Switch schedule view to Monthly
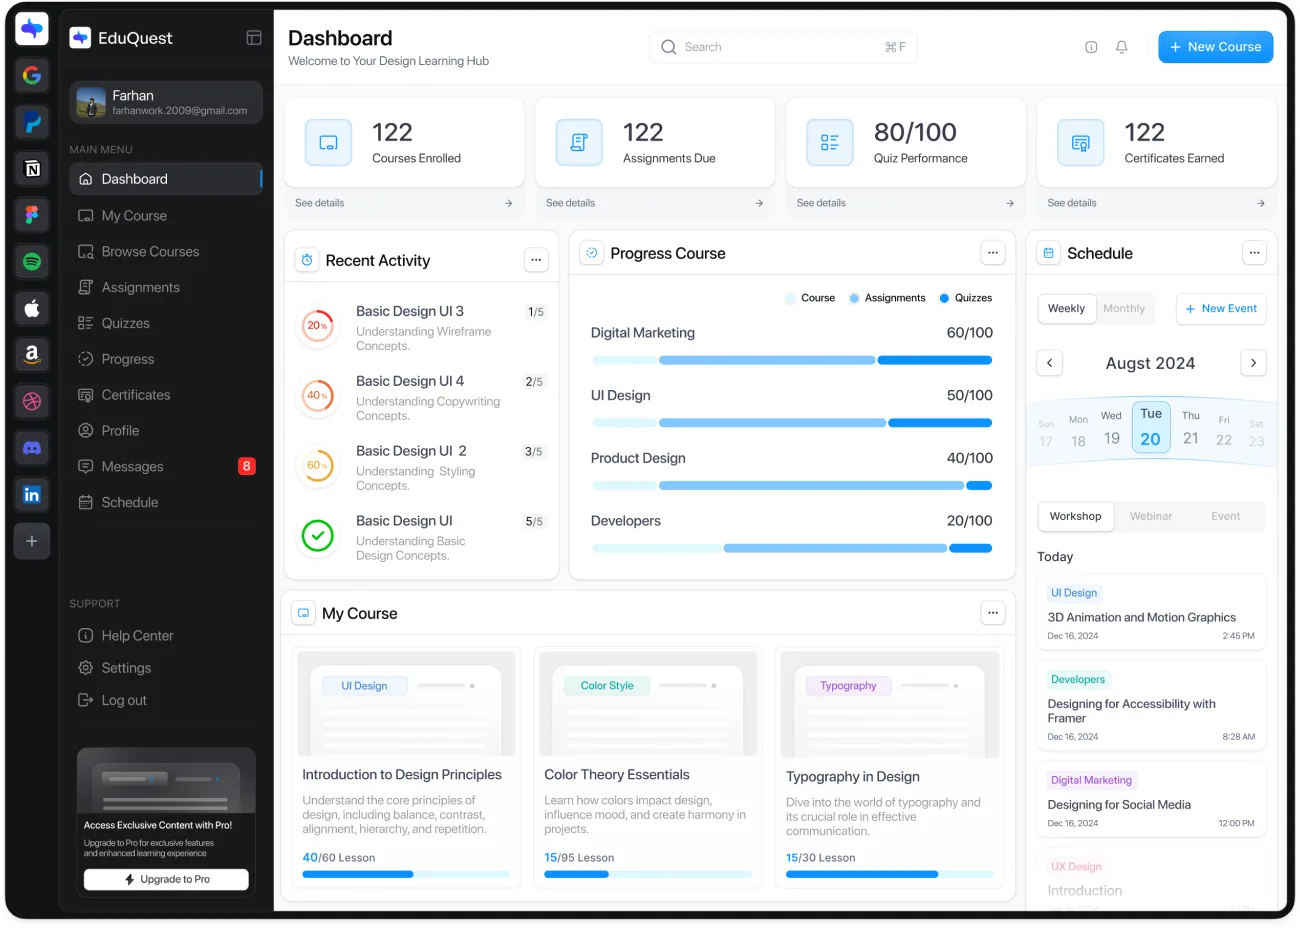Screen dimensions: 1300x928 1124,309
